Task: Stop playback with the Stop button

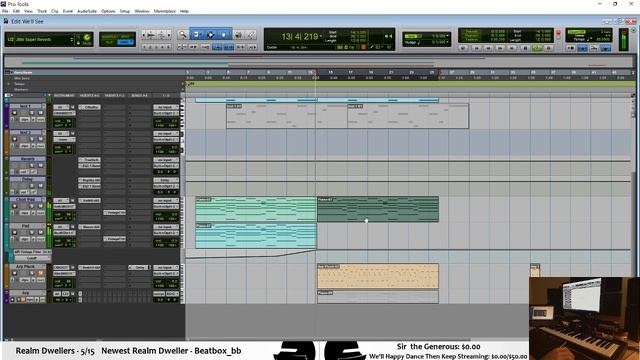Action: 525,48
